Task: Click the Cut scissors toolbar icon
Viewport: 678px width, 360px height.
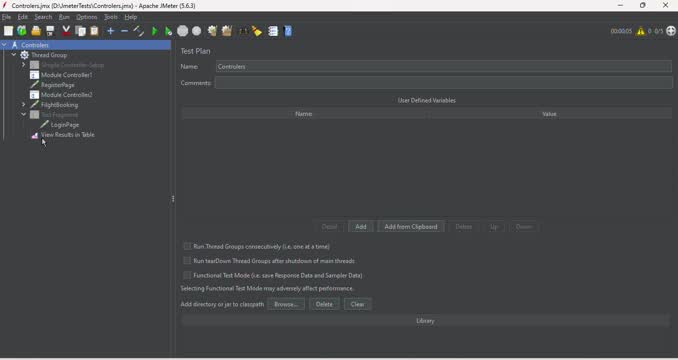Action: [x=66, y=31]
